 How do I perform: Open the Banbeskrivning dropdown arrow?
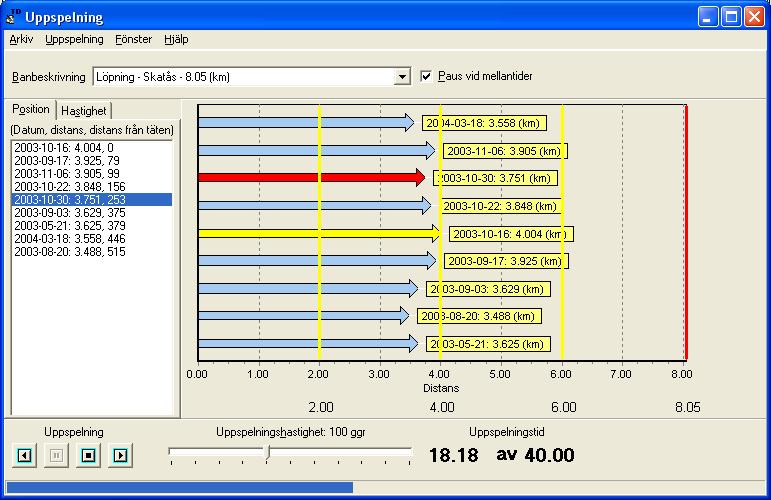tap(402, 77)
